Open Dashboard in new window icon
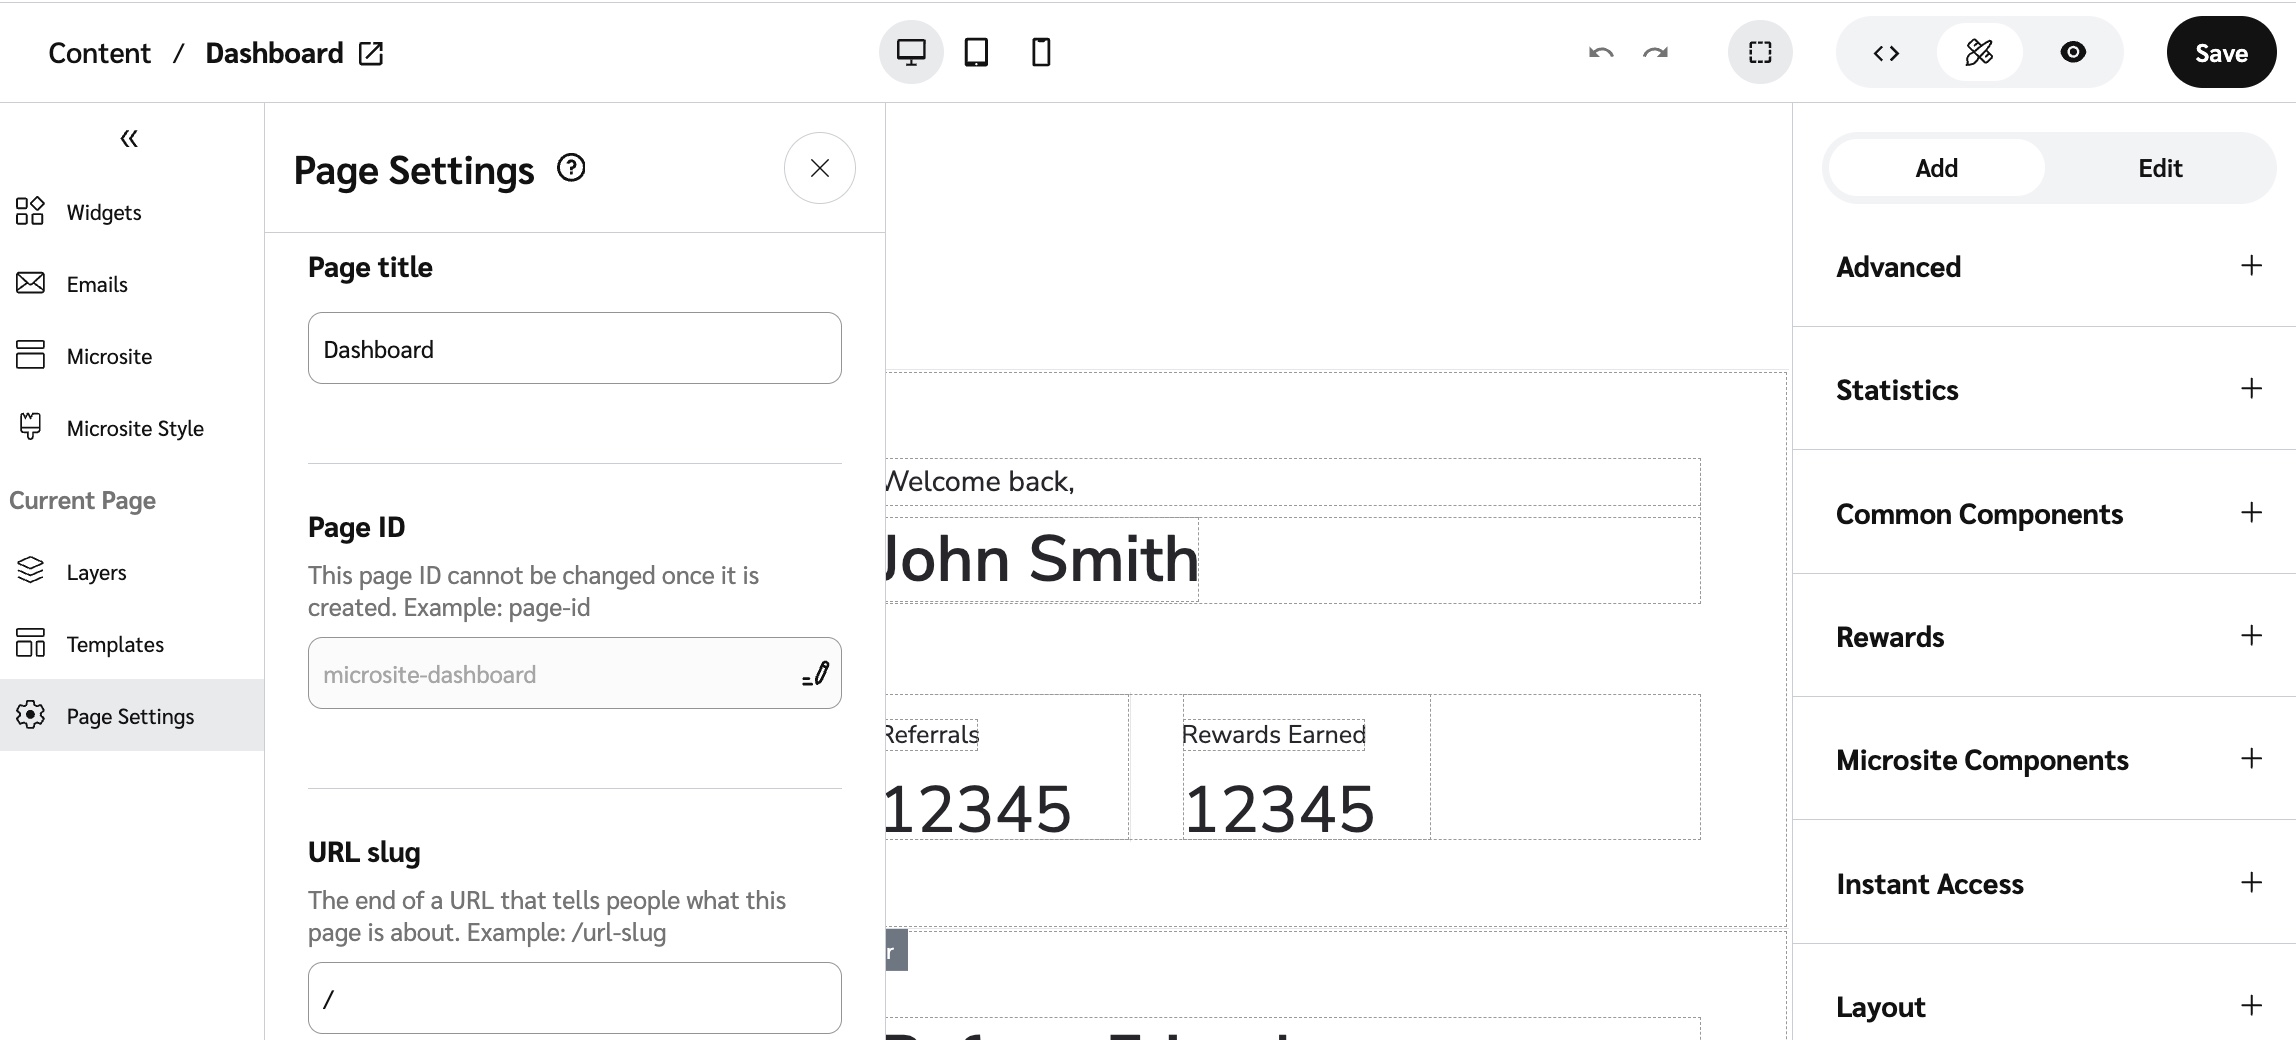This screenshot has height=1040, width=2296. point(371,53)
